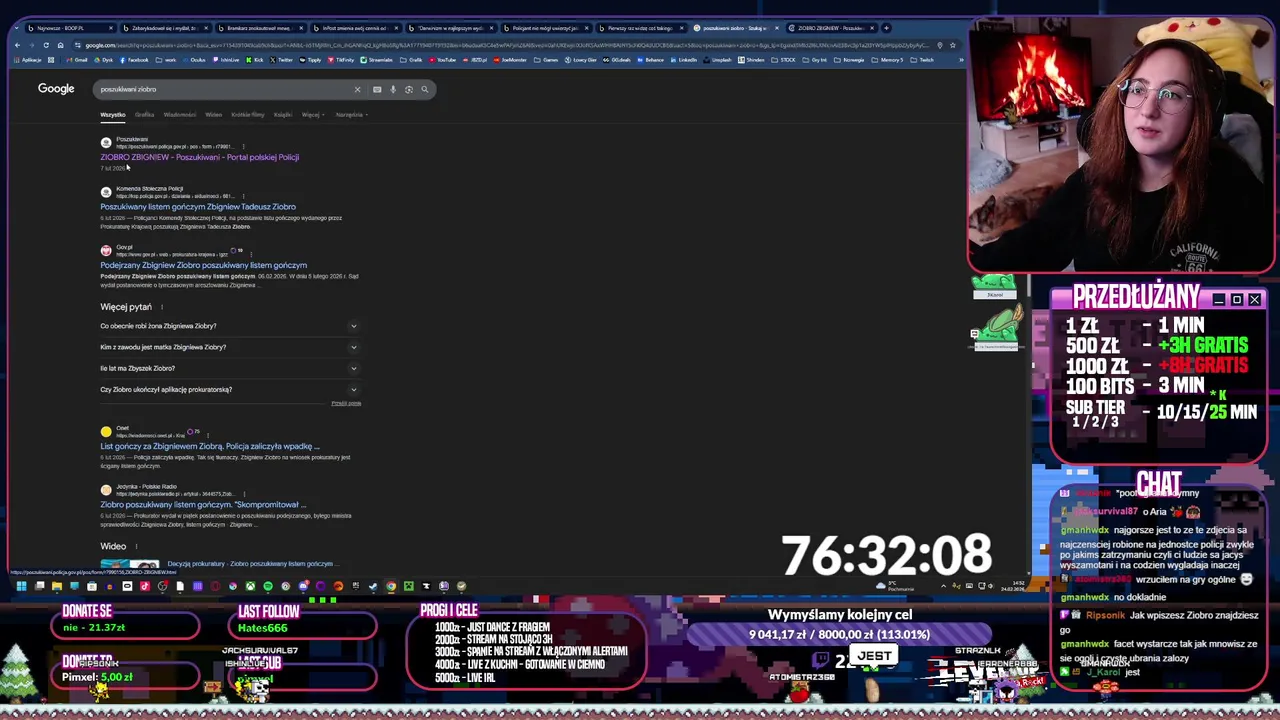Open Discord from the taskbar

tap(303, 586)
